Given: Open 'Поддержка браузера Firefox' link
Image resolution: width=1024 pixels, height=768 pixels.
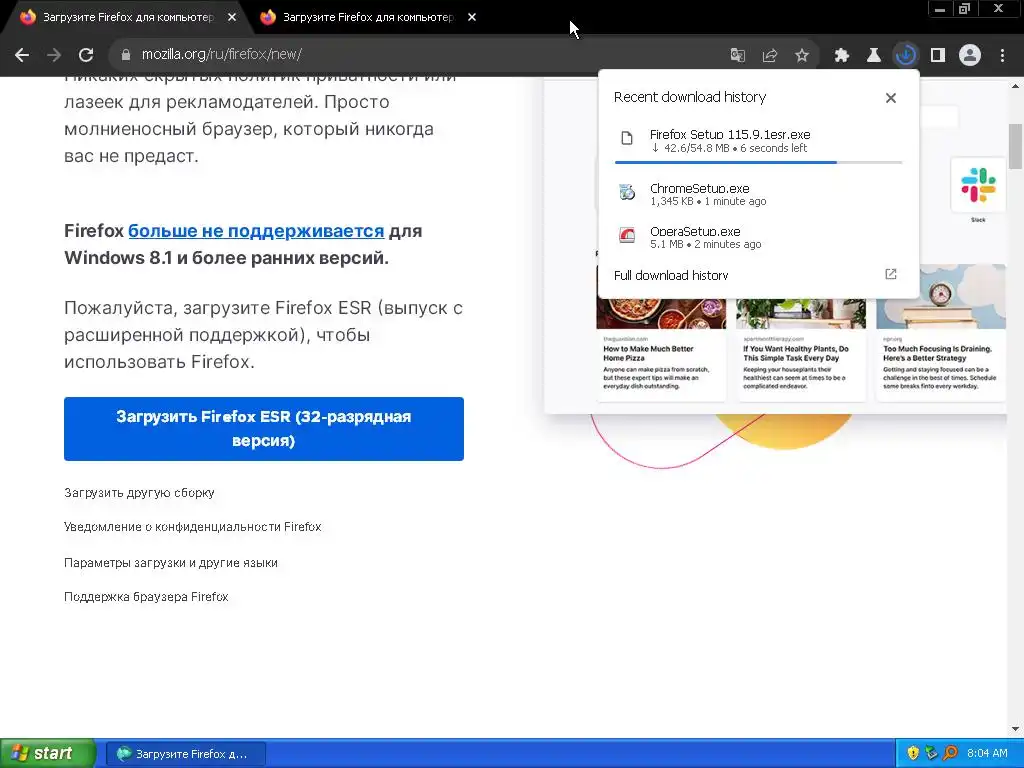Looking at the screenshot, I should (x=146, y=597).
